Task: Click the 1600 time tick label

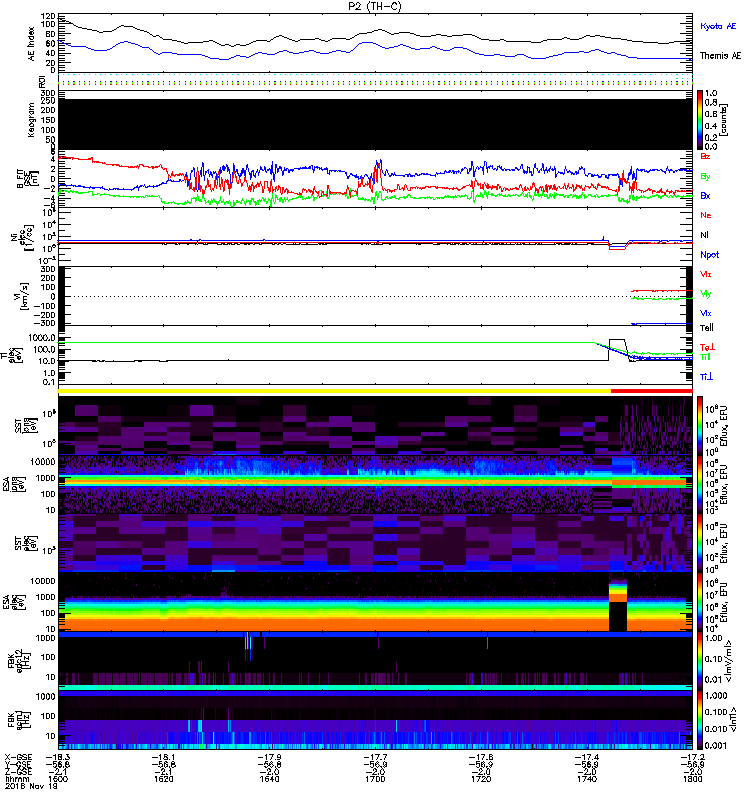Action: (x=58, y=779)
